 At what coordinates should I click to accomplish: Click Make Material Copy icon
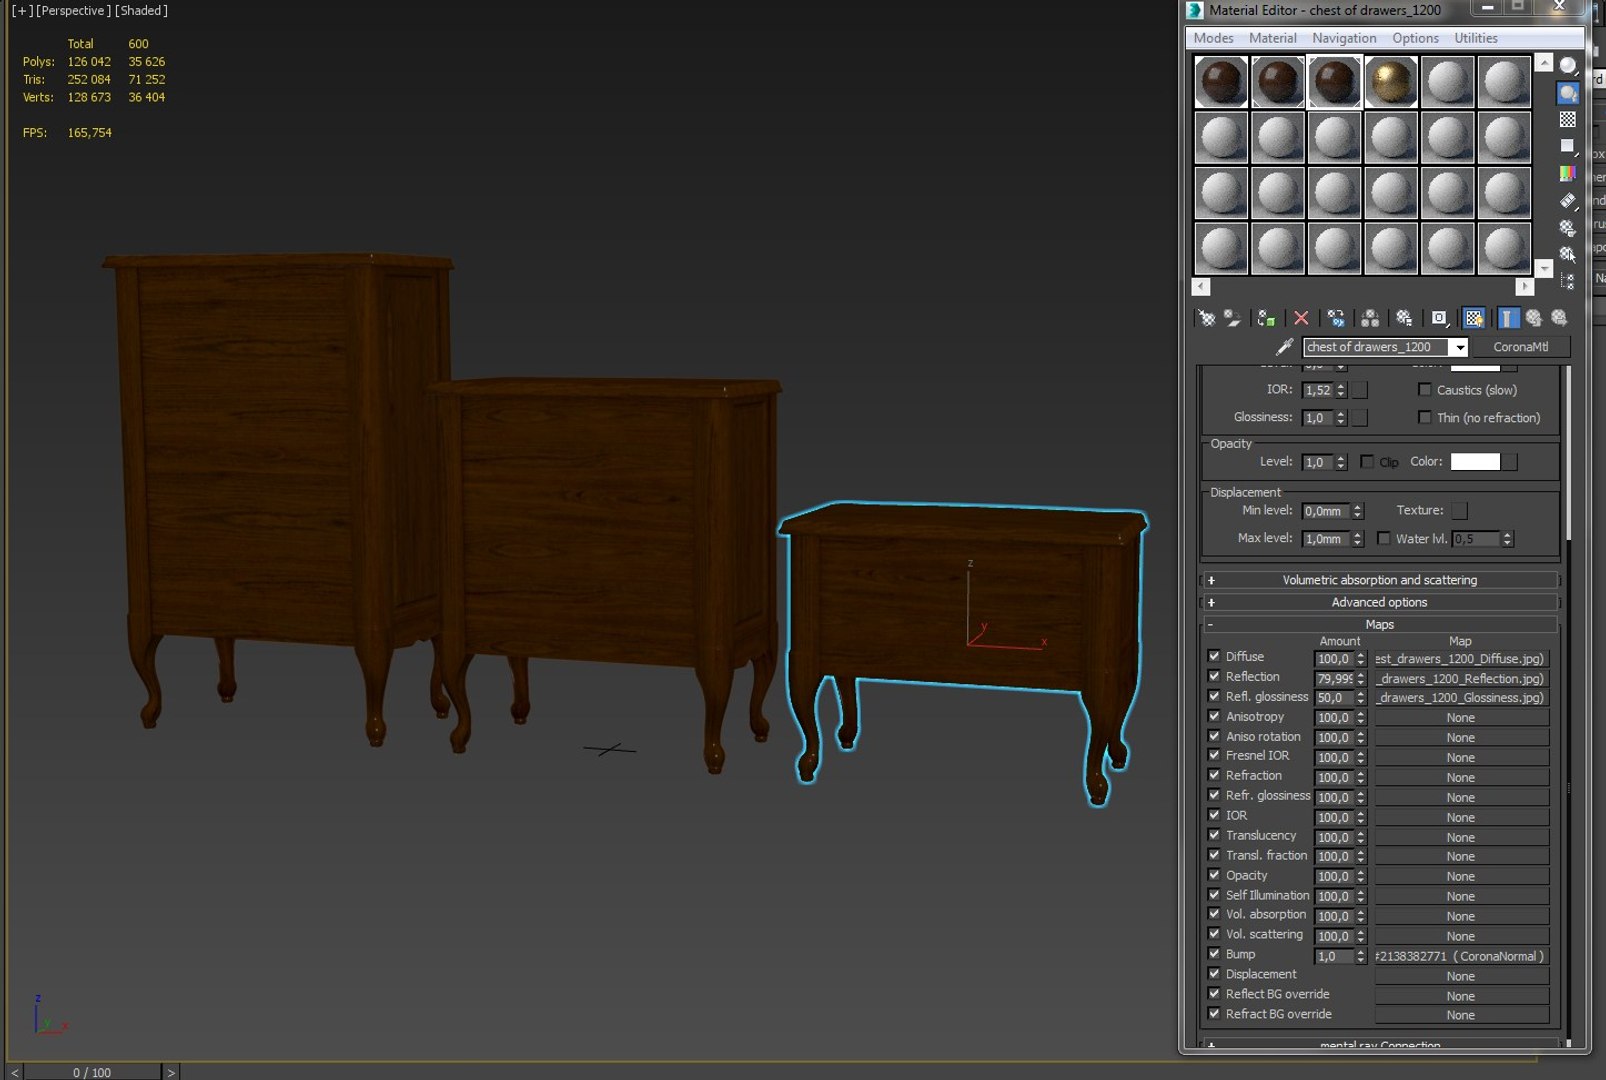point(1336,318)
